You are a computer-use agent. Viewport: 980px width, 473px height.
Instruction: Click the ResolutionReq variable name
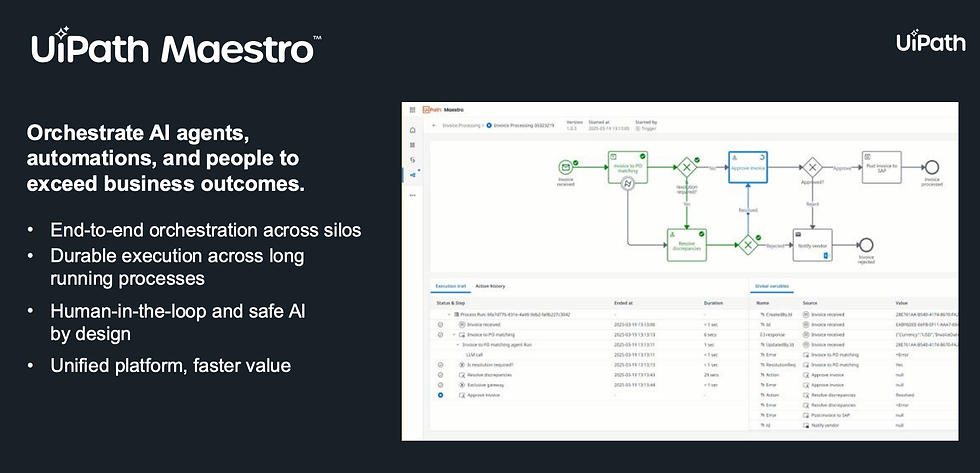[781, 365]
